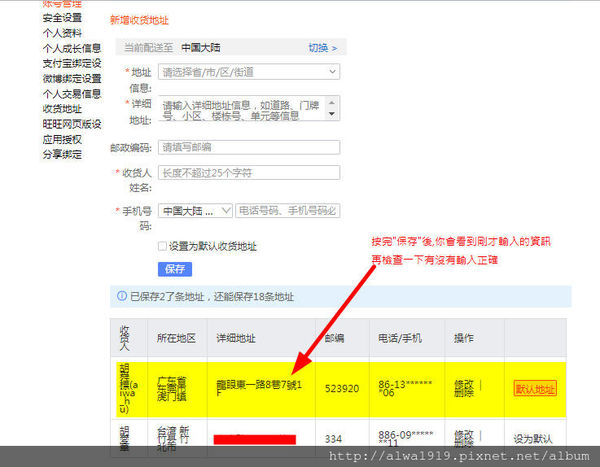
Task: Go to 个人资料 in the sidebar
Action: click(62, 32)
